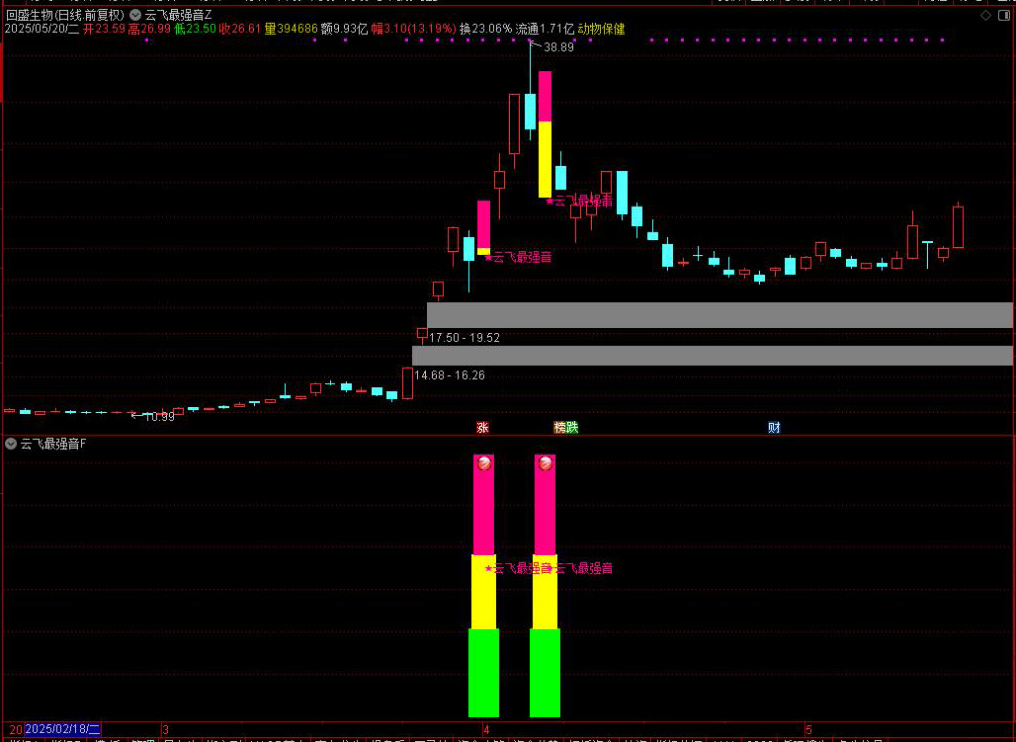Select the 2025/02/18 date label on timeline

coord(63,729)
